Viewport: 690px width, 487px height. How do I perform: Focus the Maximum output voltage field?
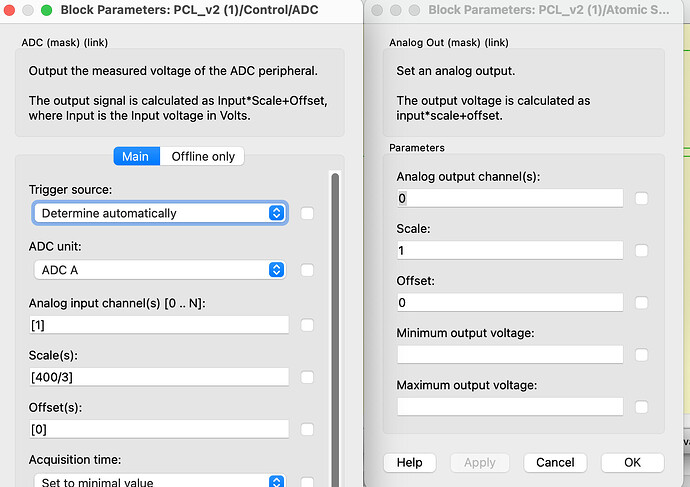click(x=509, y=407)
